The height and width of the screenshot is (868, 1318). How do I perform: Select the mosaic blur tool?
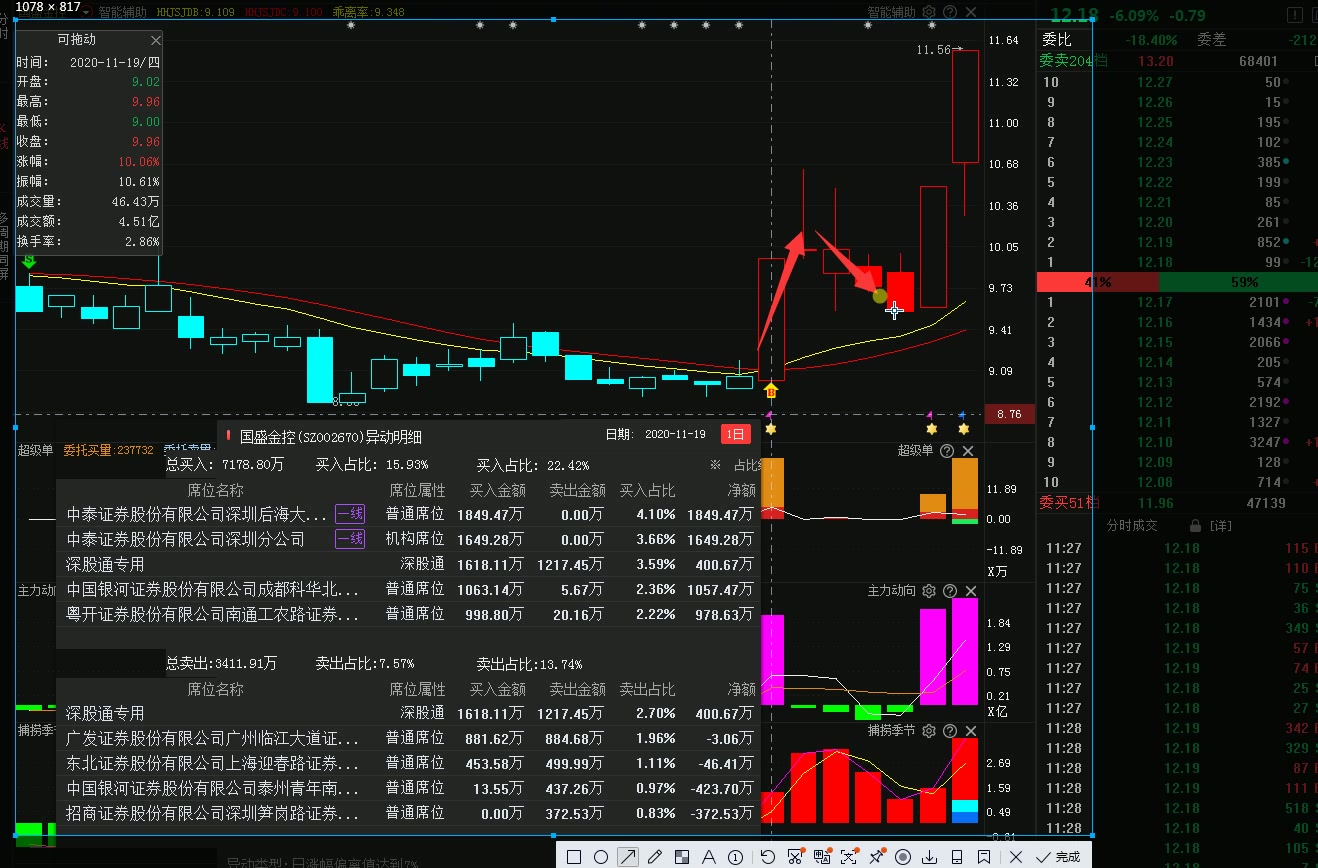click(x=681, y=857)
